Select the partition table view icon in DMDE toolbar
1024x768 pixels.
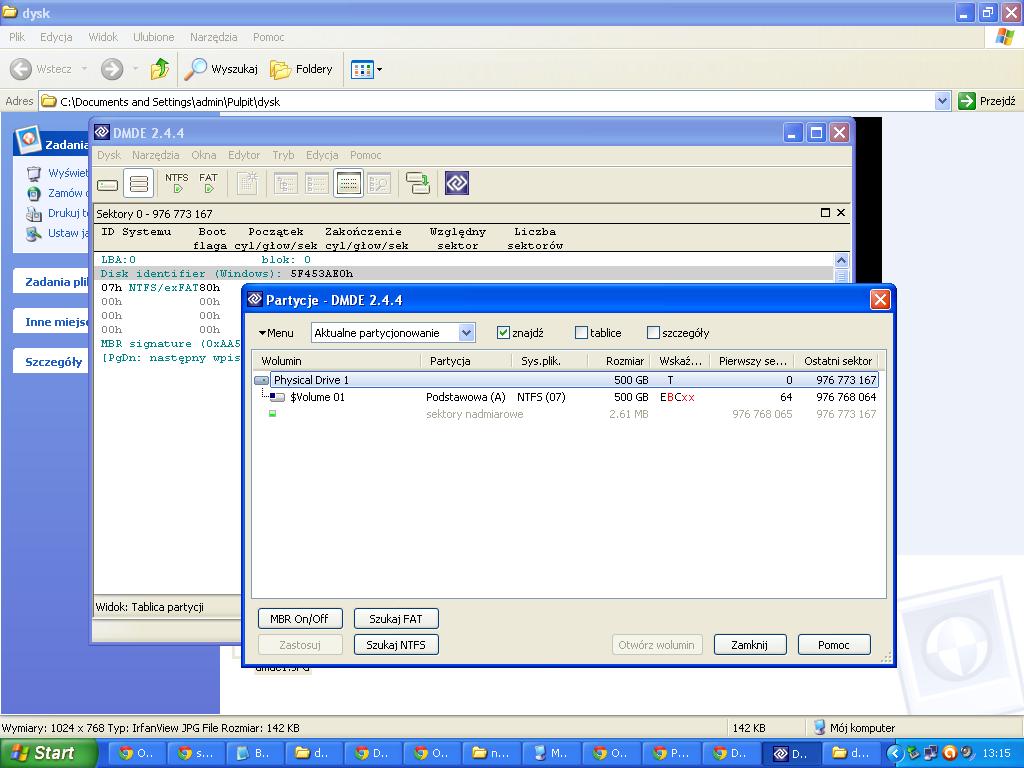[348, 184]
